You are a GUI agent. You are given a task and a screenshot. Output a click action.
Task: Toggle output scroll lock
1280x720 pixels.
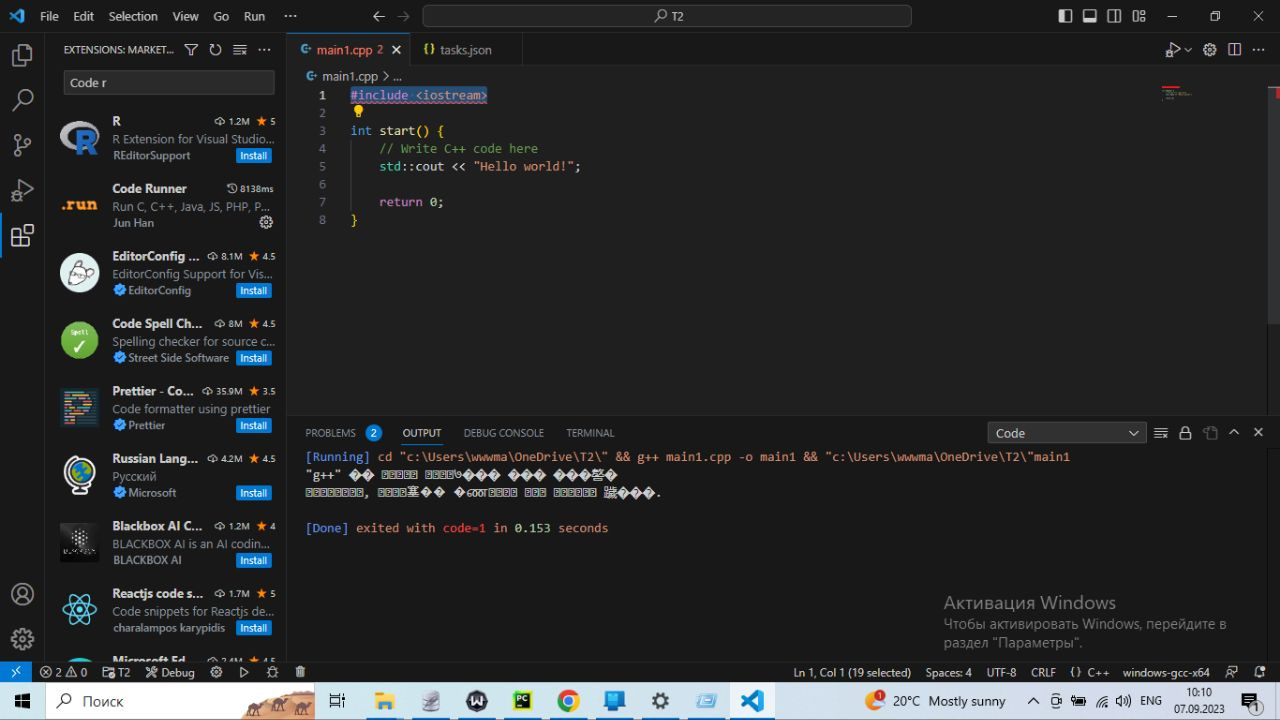click(x=1185, y=433)
